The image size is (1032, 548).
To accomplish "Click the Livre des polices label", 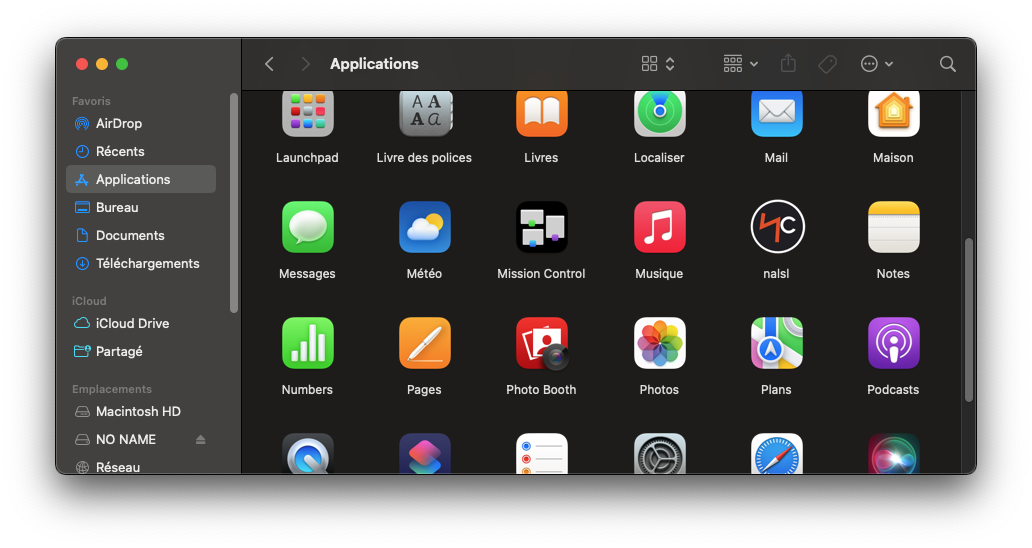I will click(424, 158).
